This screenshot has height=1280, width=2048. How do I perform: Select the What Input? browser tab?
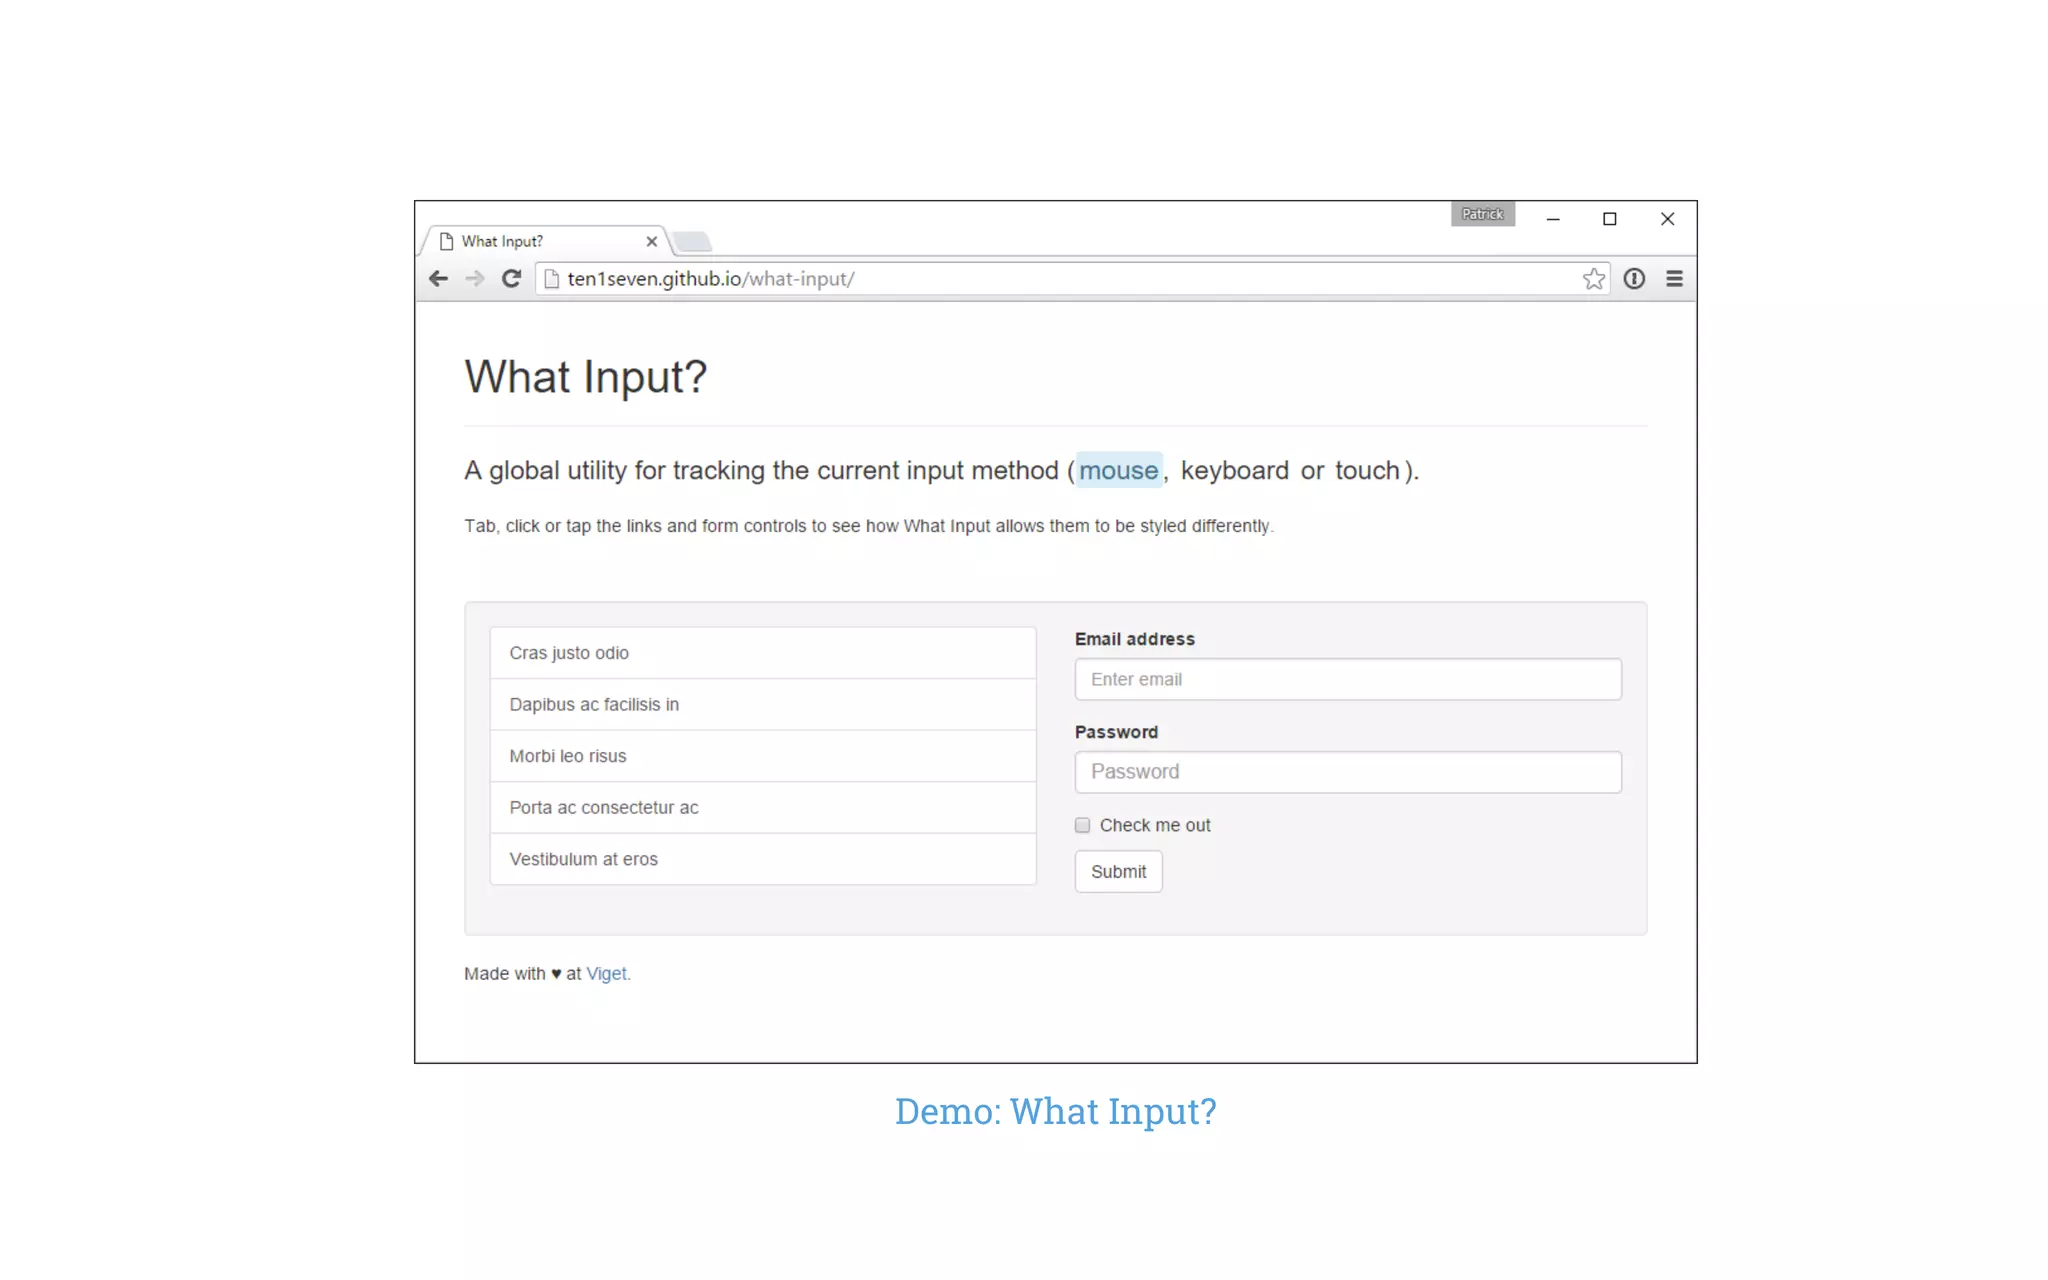tap(545, 241)
